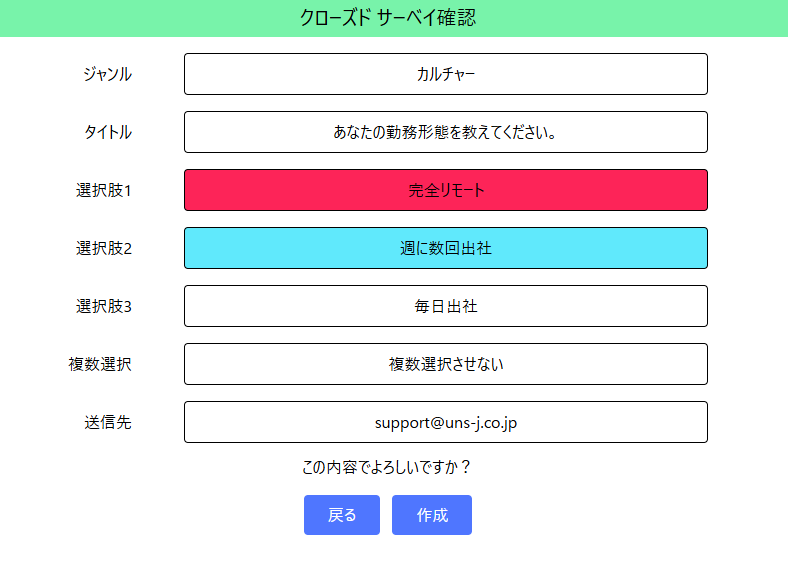The image size is (788, 575).
Task: Click the カルチャー genre field
Action: pyautogui.click(x=446, y=74)
